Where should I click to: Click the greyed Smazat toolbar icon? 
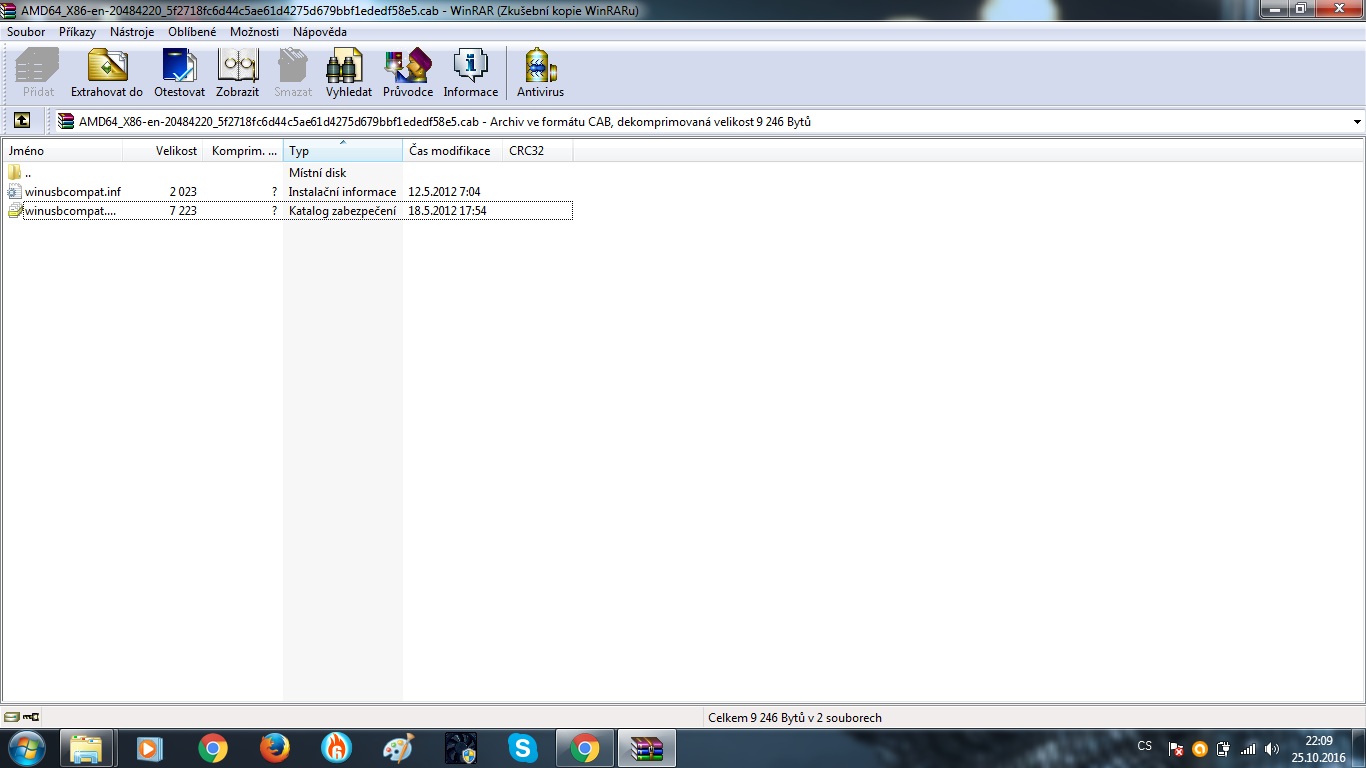293,66
